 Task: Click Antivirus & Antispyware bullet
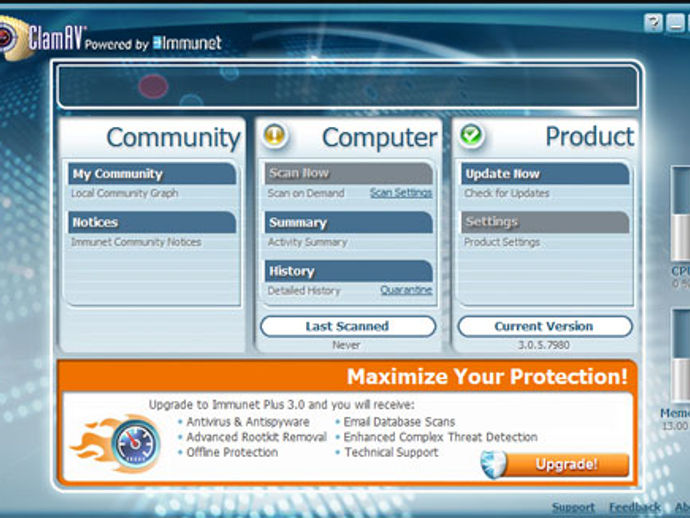click(x=248, y=422)
